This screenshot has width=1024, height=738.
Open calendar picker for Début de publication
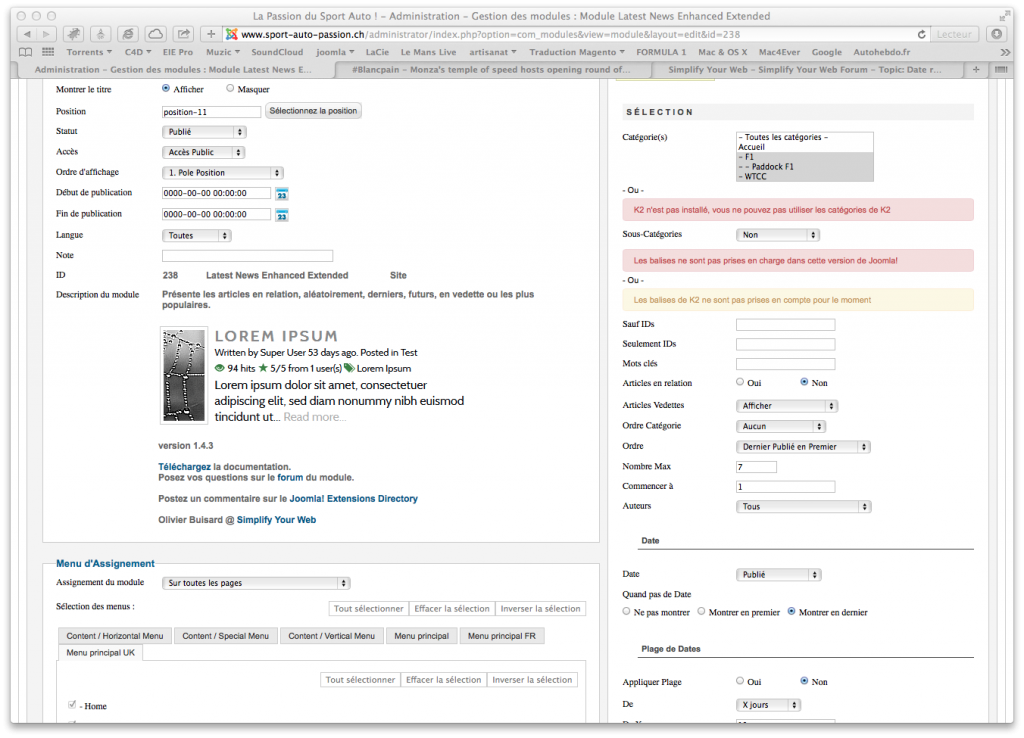[x=282, y=193]
